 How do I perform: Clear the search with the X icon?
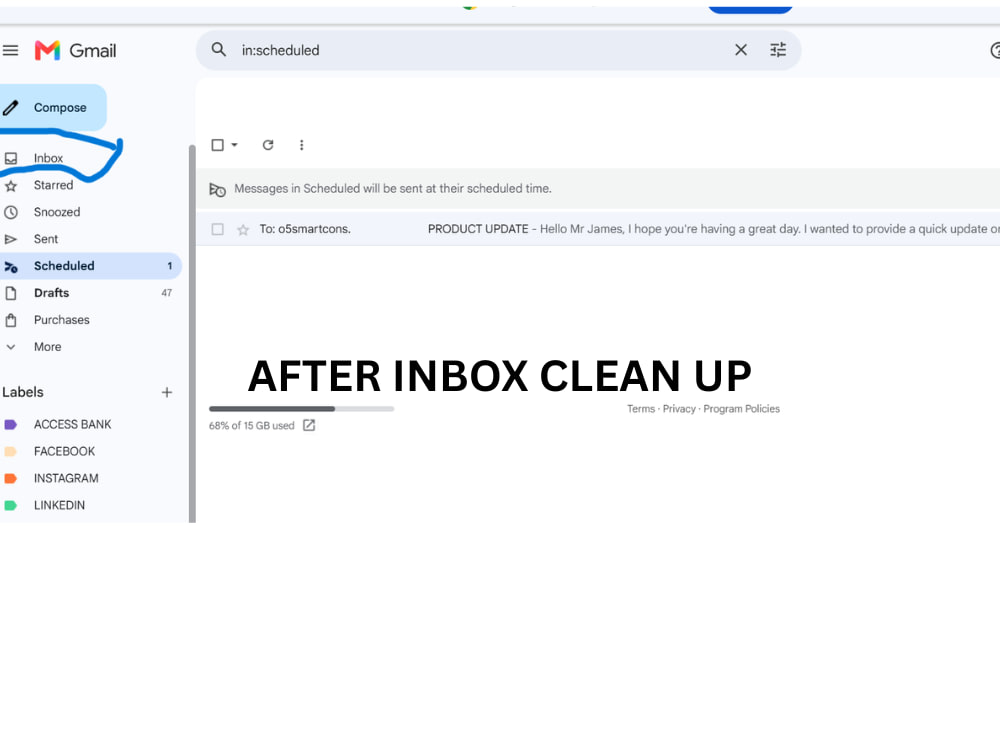(740, 50)
